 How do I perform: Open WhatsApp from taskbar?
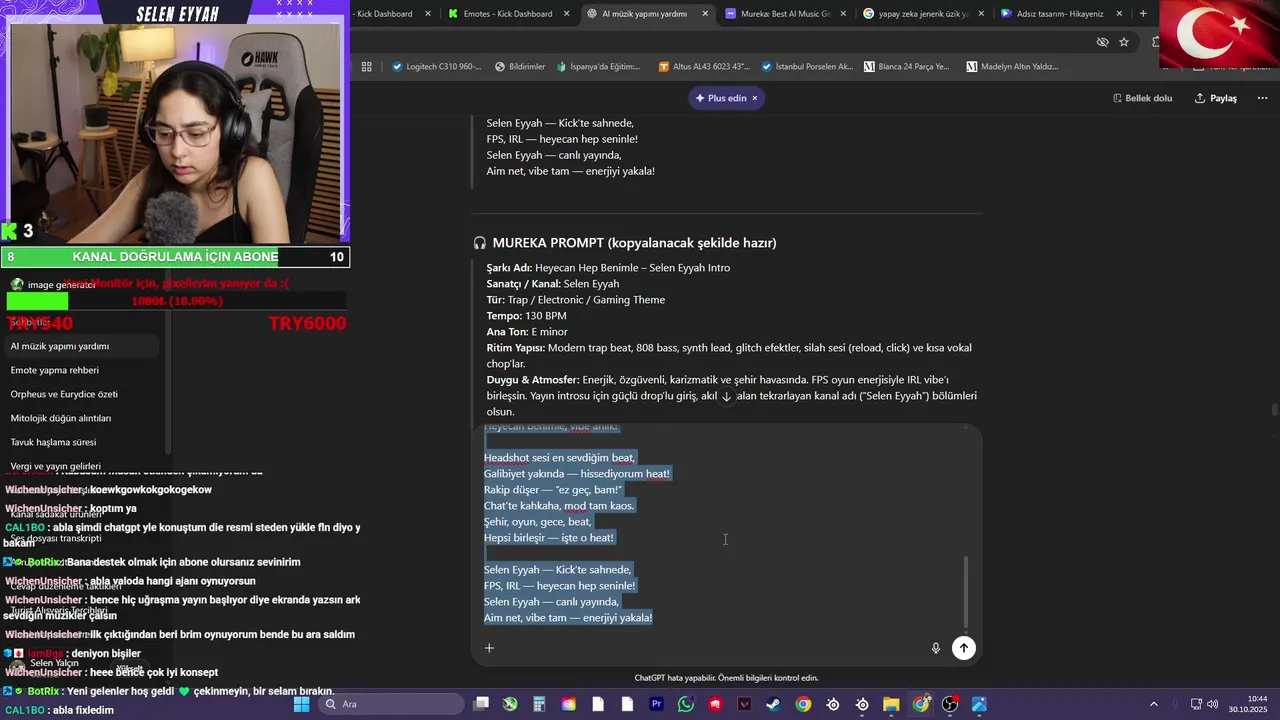[686, 704]
